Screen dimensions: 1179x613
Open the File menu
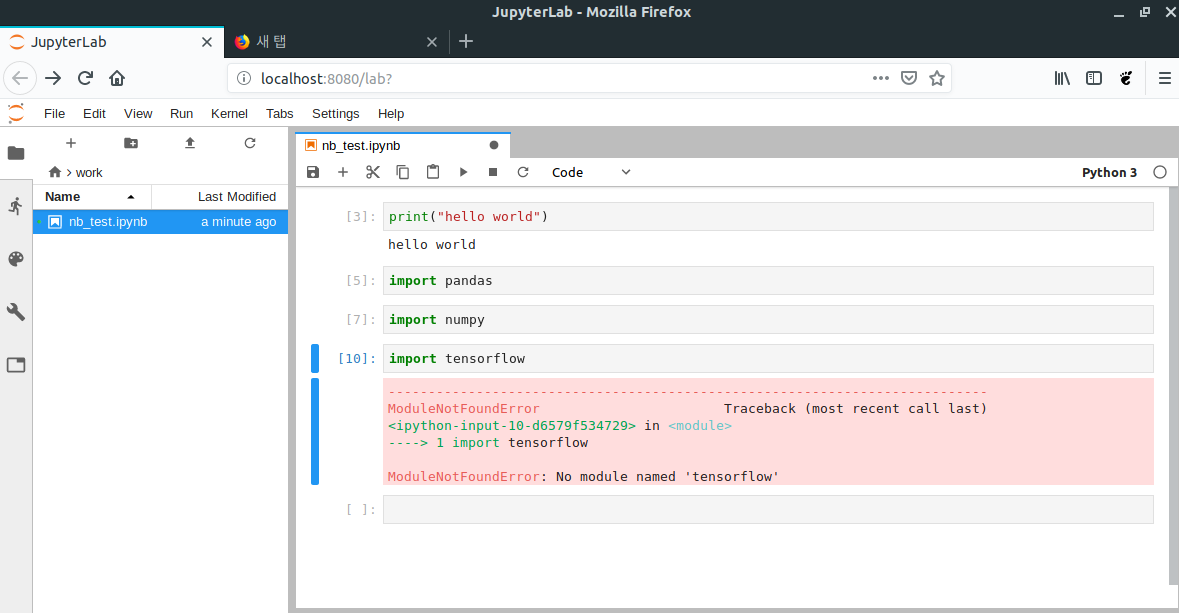tap(54, 114)
